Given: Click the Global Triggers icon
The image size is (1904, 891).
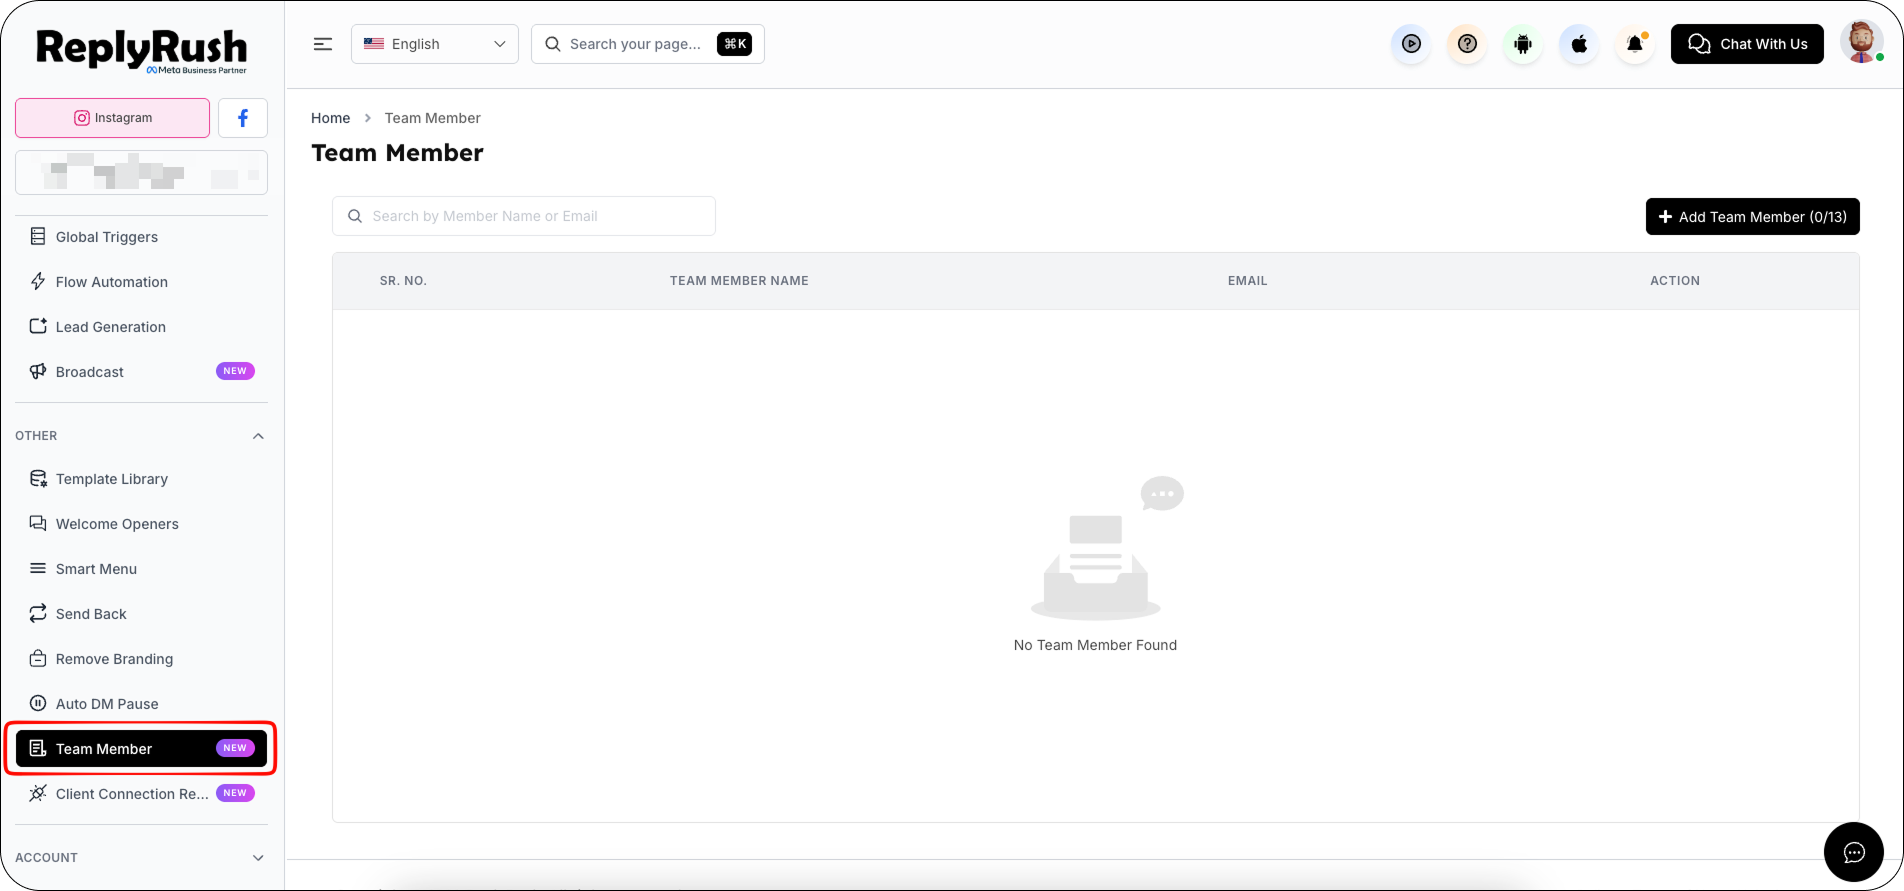Looking at the screenshot, I should 38,237.
